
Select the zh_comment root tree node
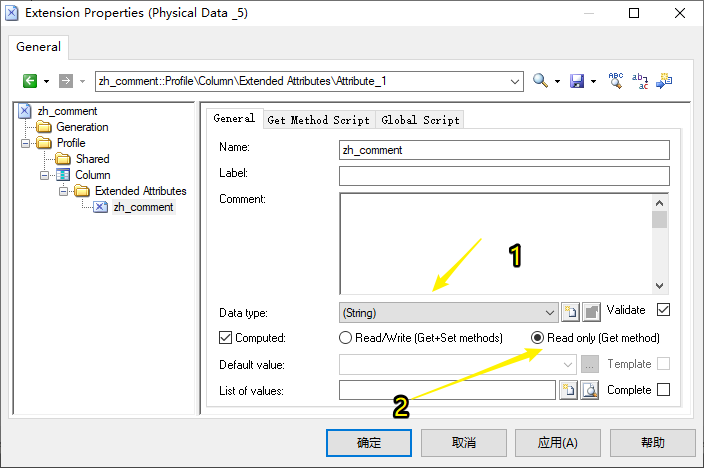click(x=67, y=111)
